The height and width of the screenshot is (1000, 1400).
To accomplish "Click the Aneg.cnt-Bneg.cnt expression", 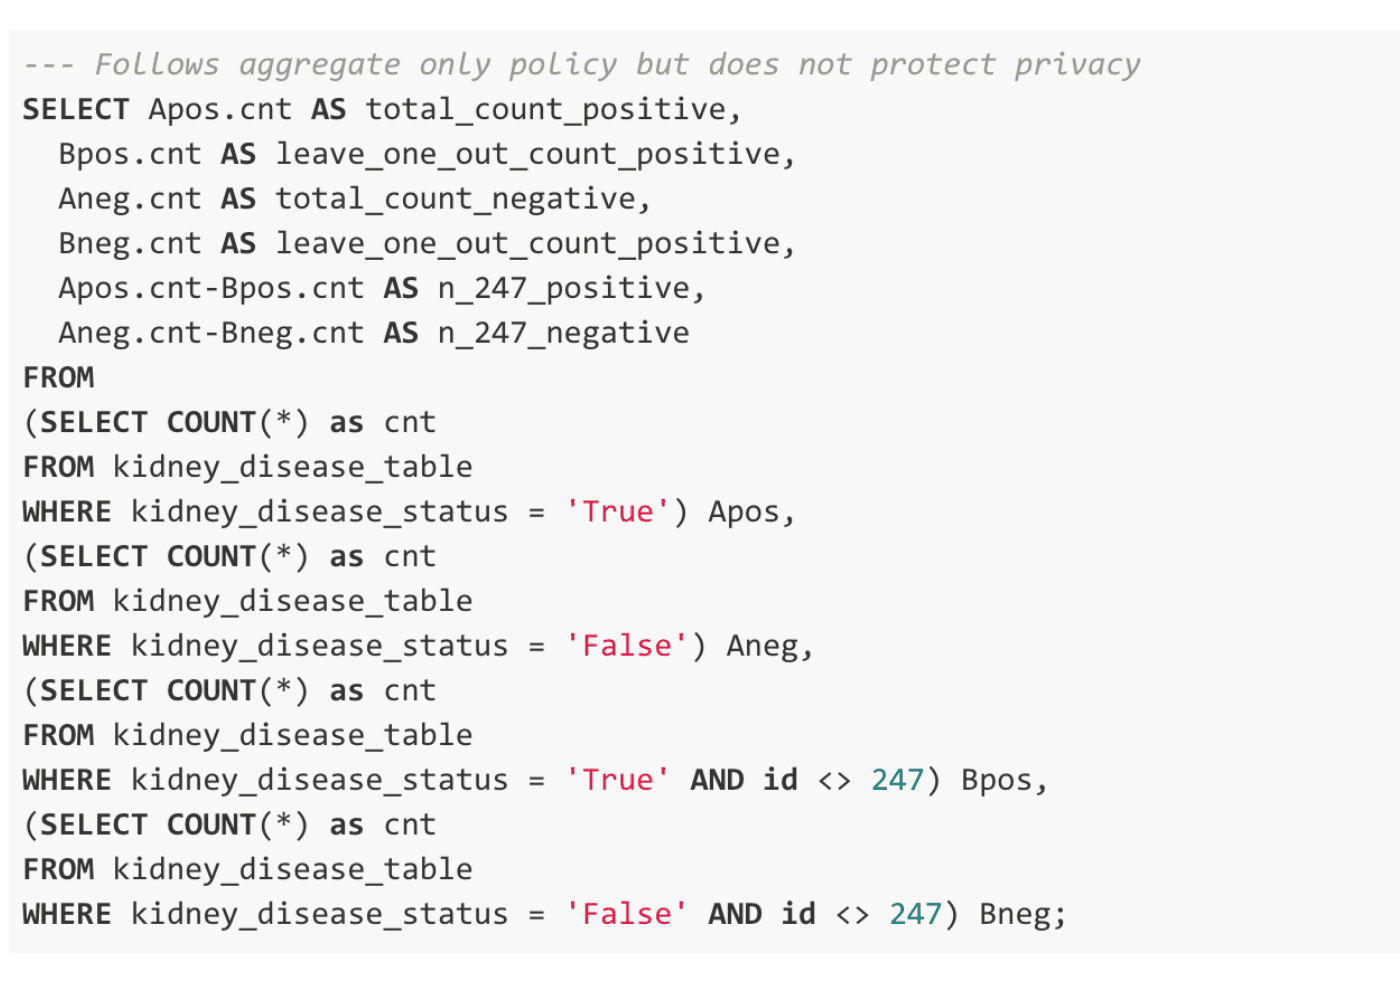I will (211, 333).
